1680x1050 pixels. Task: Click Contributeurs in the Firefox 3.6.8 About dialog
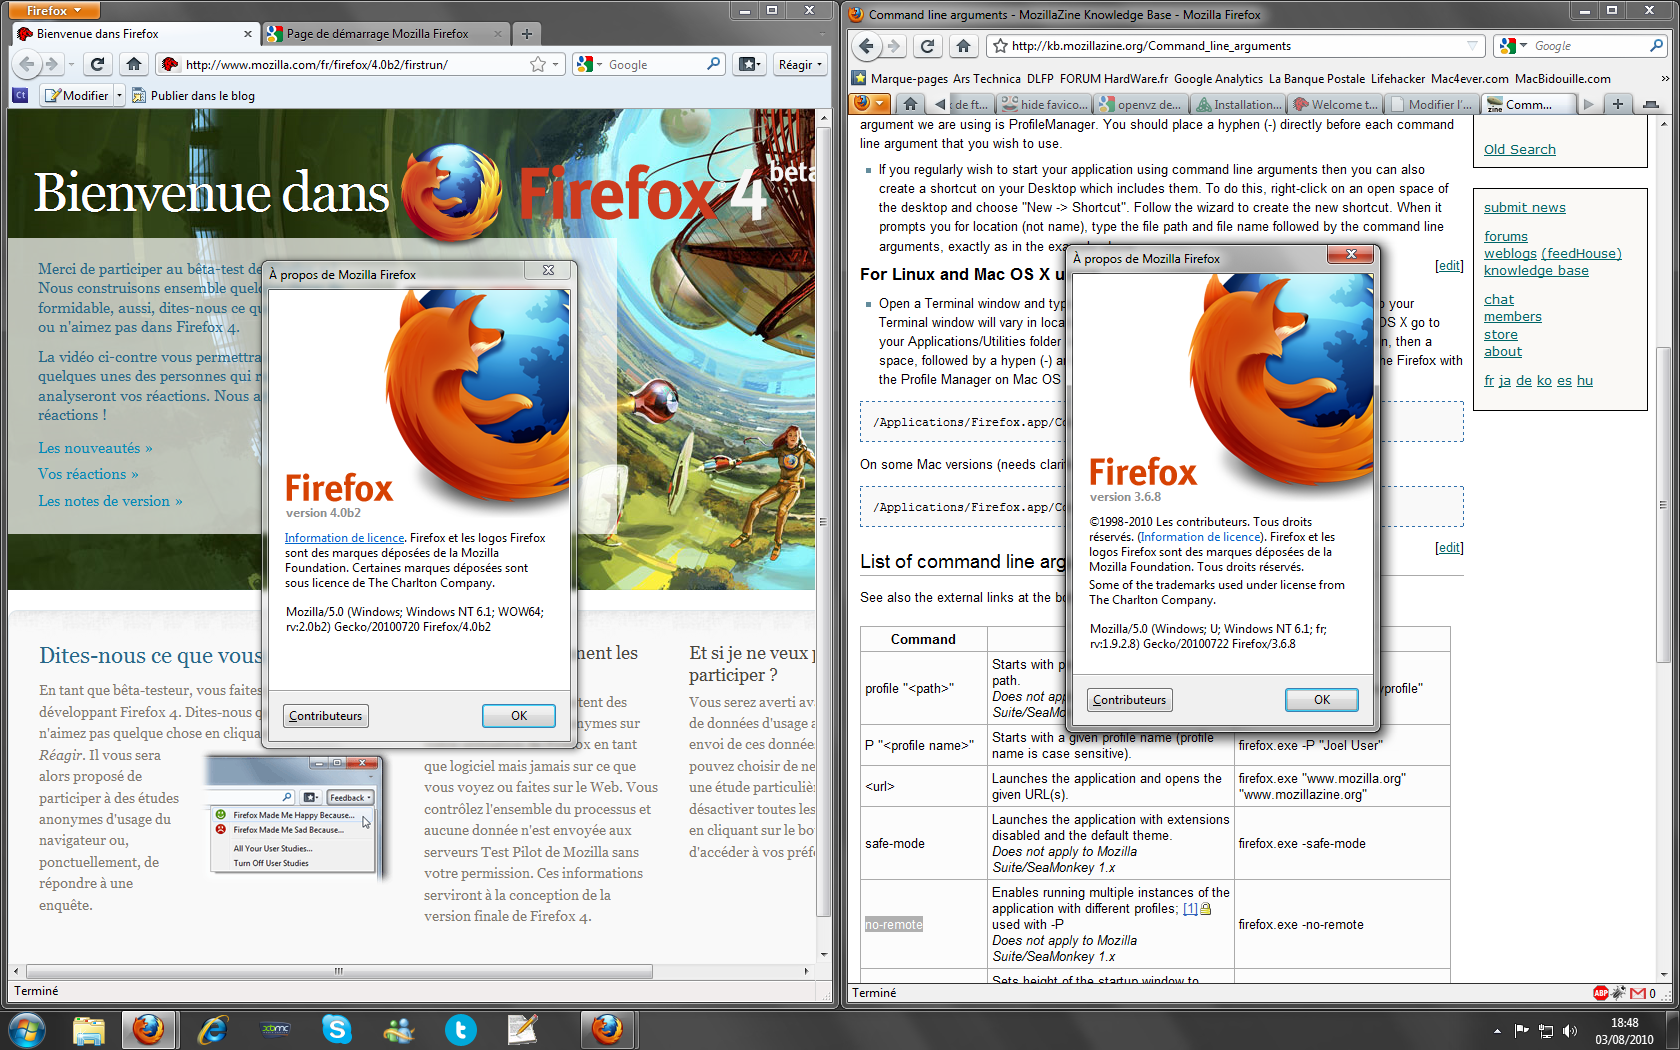coord(1130,700)
